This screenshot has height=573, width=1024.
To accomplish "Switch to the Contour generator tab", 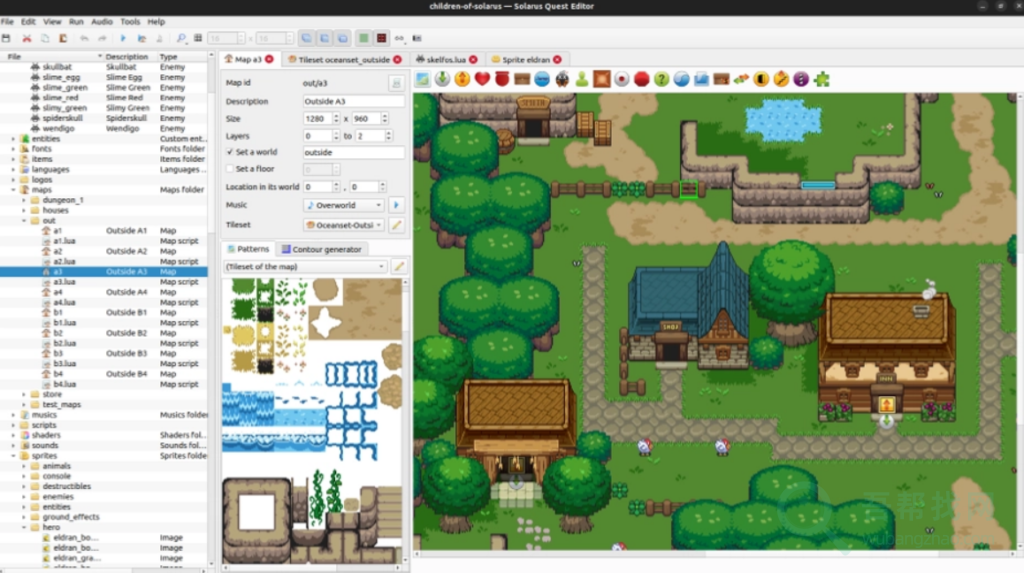I will coord(322,249).
